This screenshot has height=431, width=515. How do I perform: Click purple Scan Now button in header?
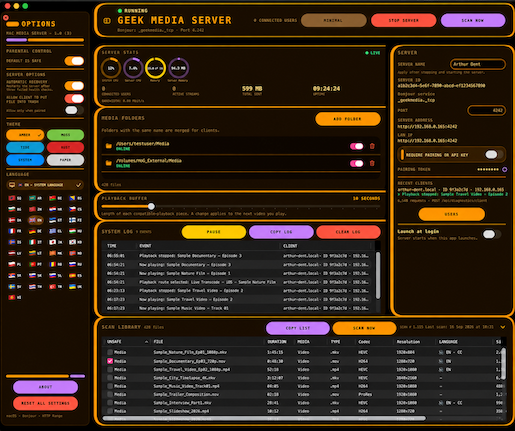tap(473, 20)
